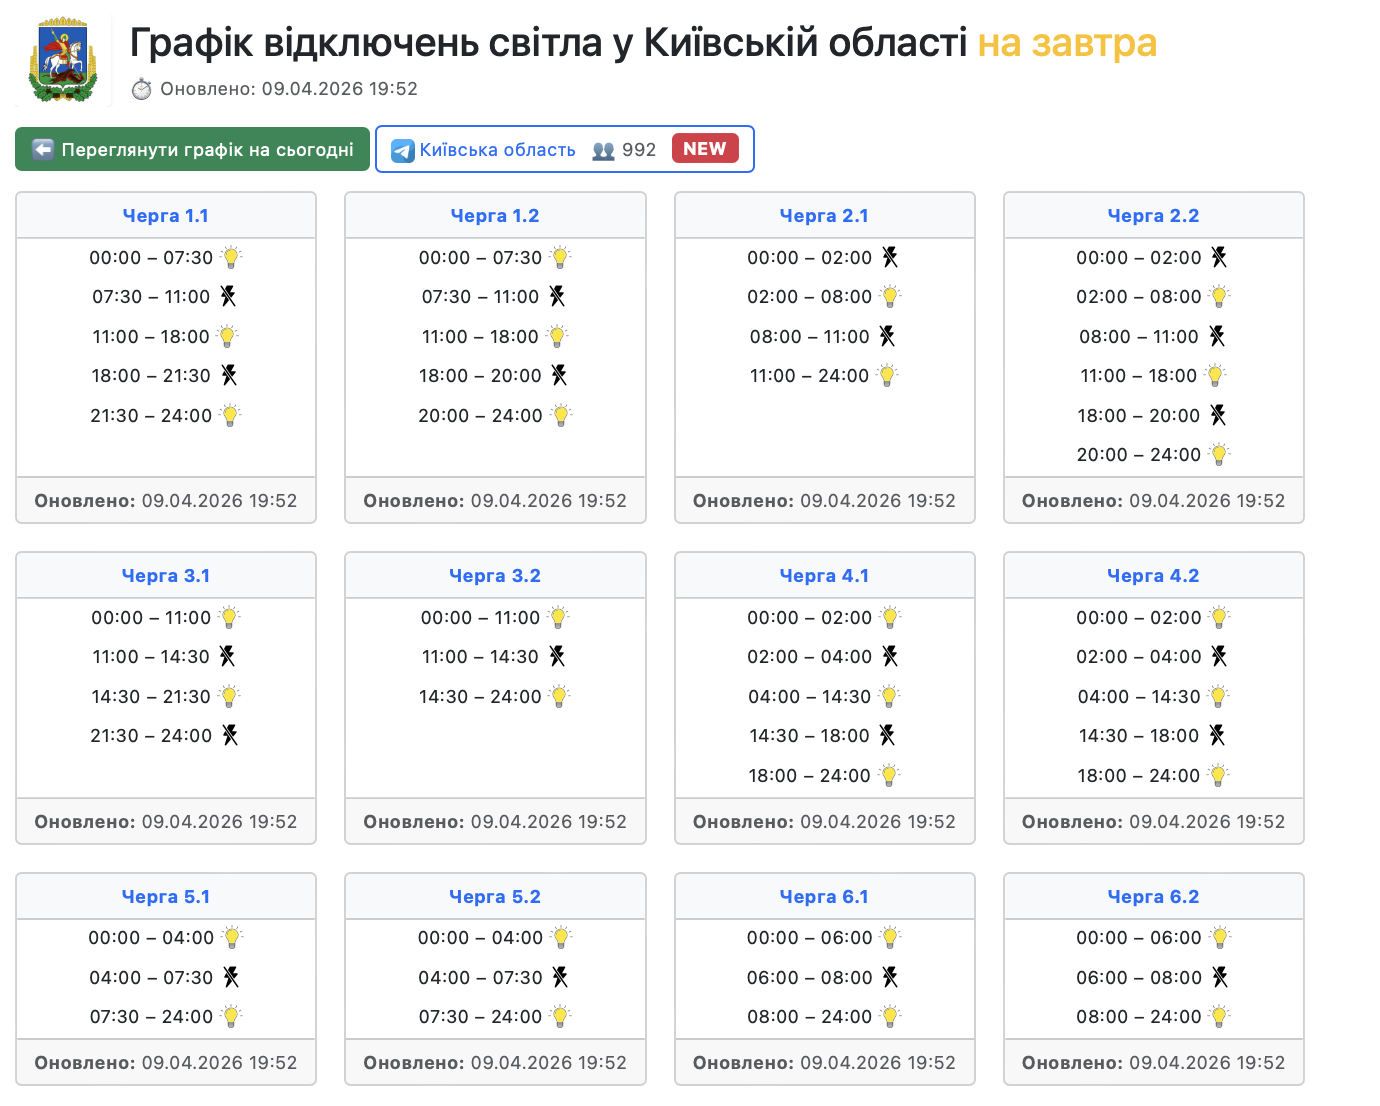Open the Київська область Telegram channel link
The image size is (1380, 1106).
pos(497,150)
